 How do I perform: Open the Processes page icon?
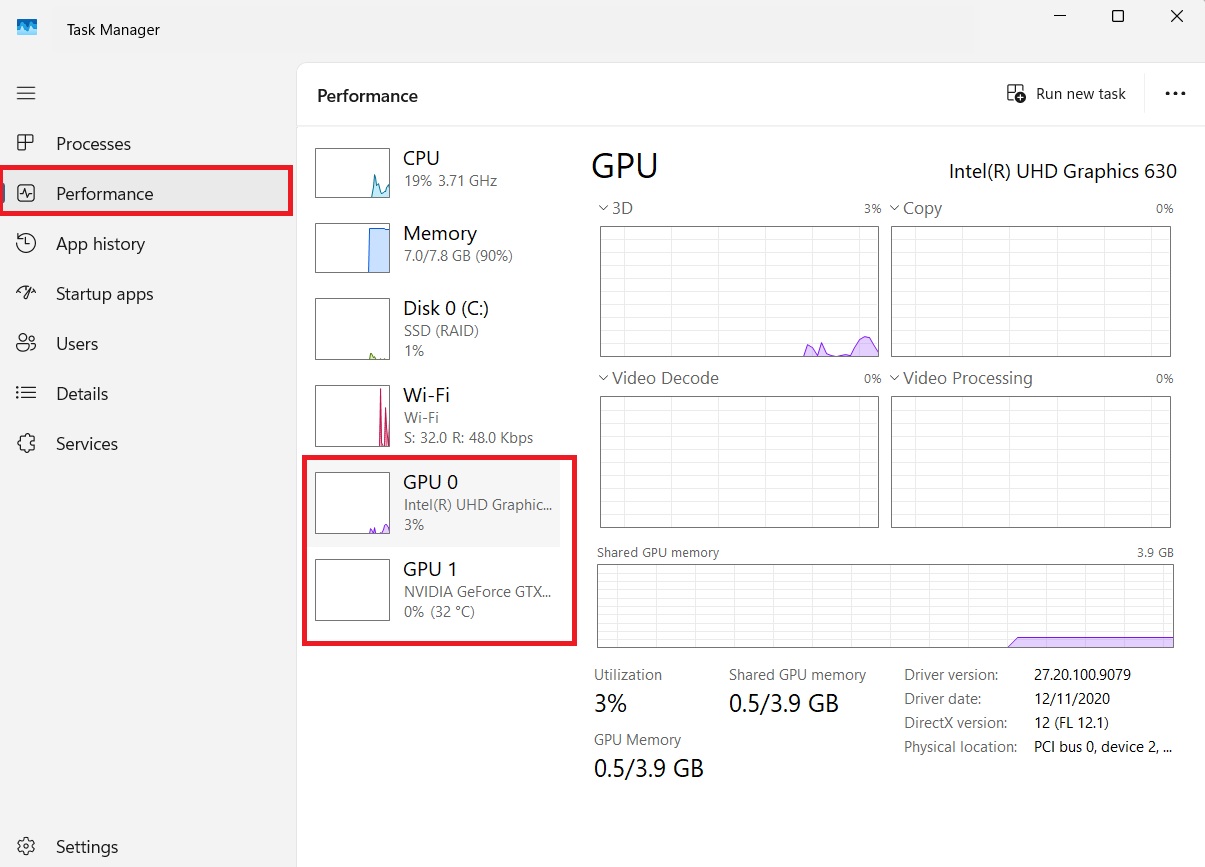tap(26, 144)
